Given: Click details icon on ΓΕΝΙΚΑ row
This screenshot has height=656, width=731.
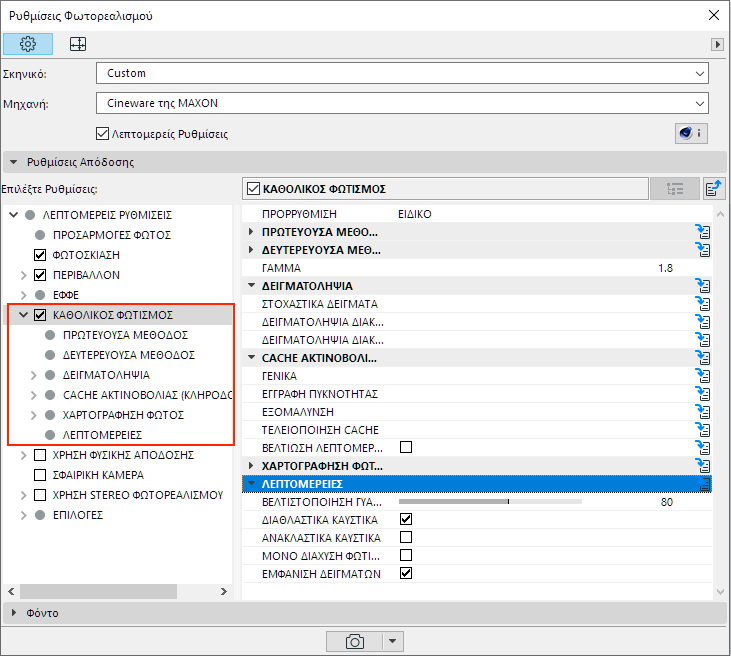Looking at the screenshot, I should [703, 376].
